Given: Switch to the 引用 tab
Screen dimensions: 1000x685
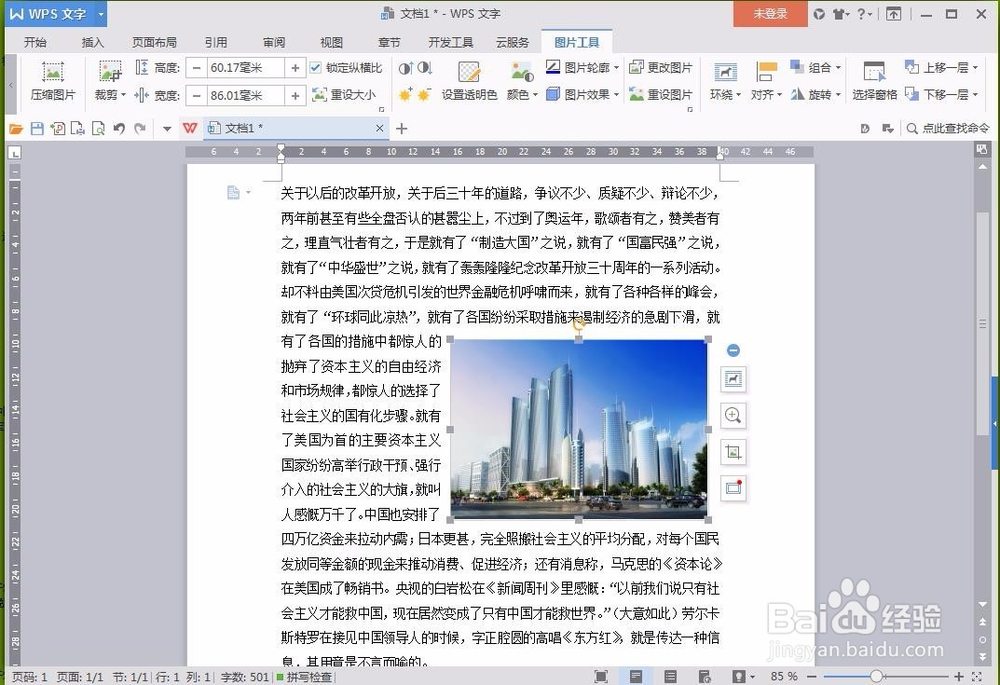Looking at the screenshot, I should coord(216,42).
